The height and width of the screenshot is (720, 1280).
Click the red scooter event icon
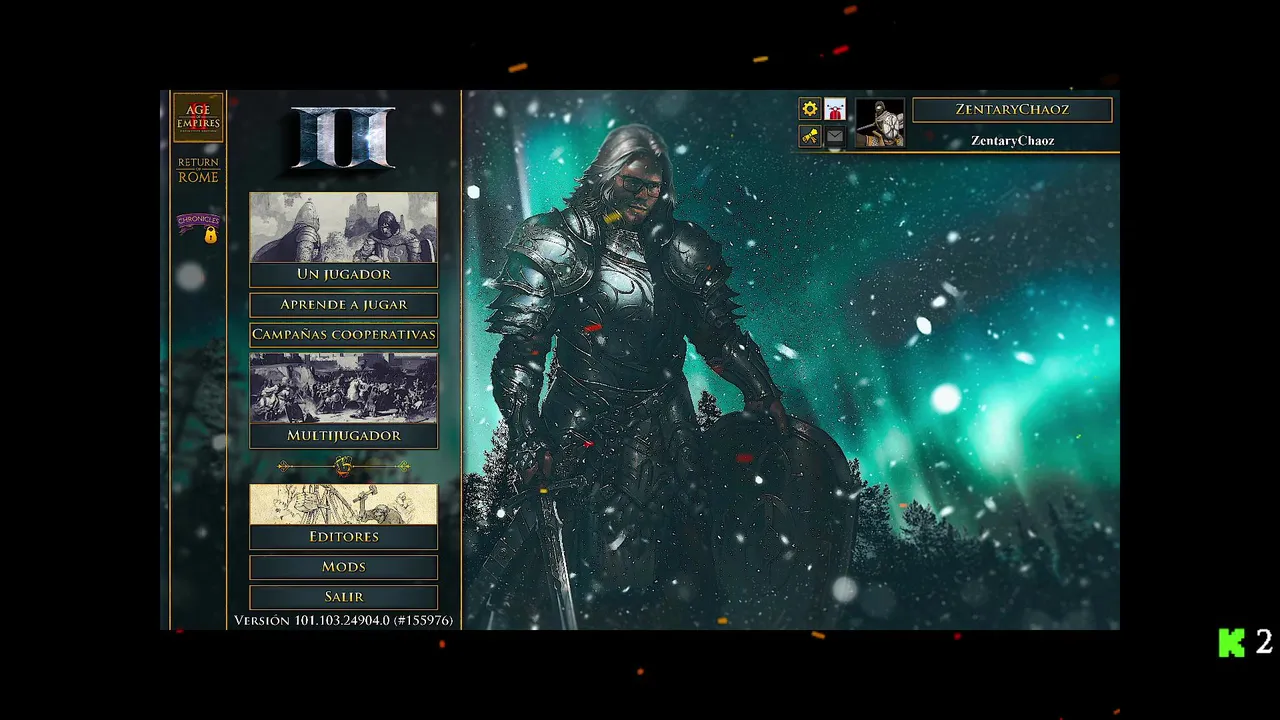pyautogui.click(x=835, y=109)
